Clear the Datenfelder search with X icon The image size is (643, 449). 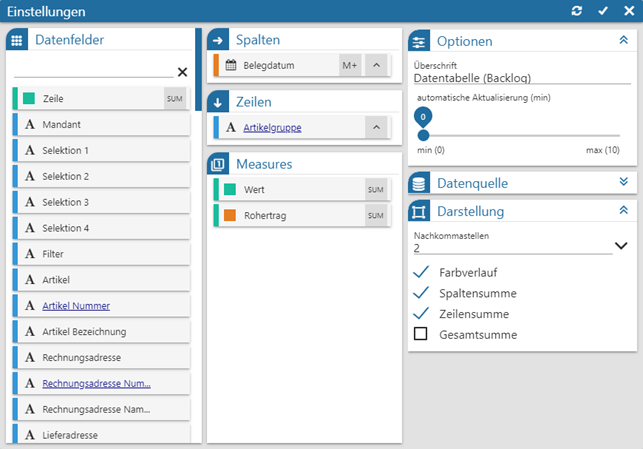182,72
